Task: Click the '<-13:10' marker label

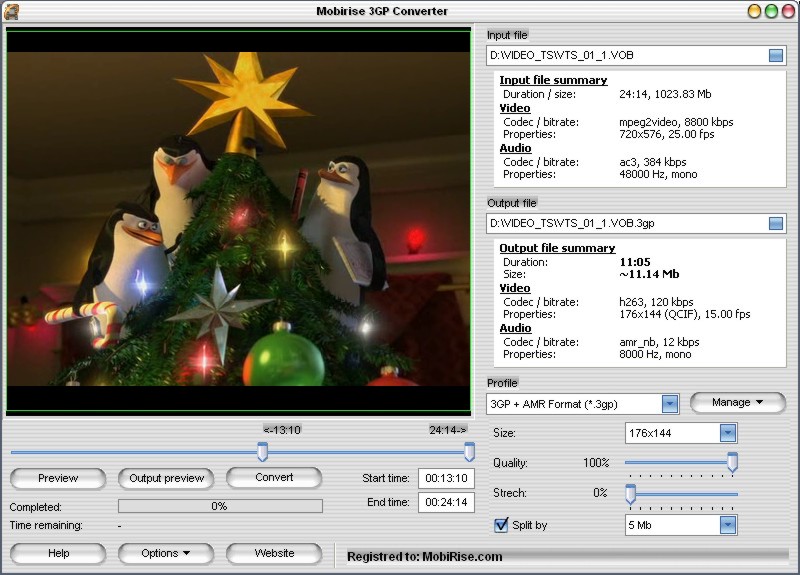Action: (x=282, y=430)
